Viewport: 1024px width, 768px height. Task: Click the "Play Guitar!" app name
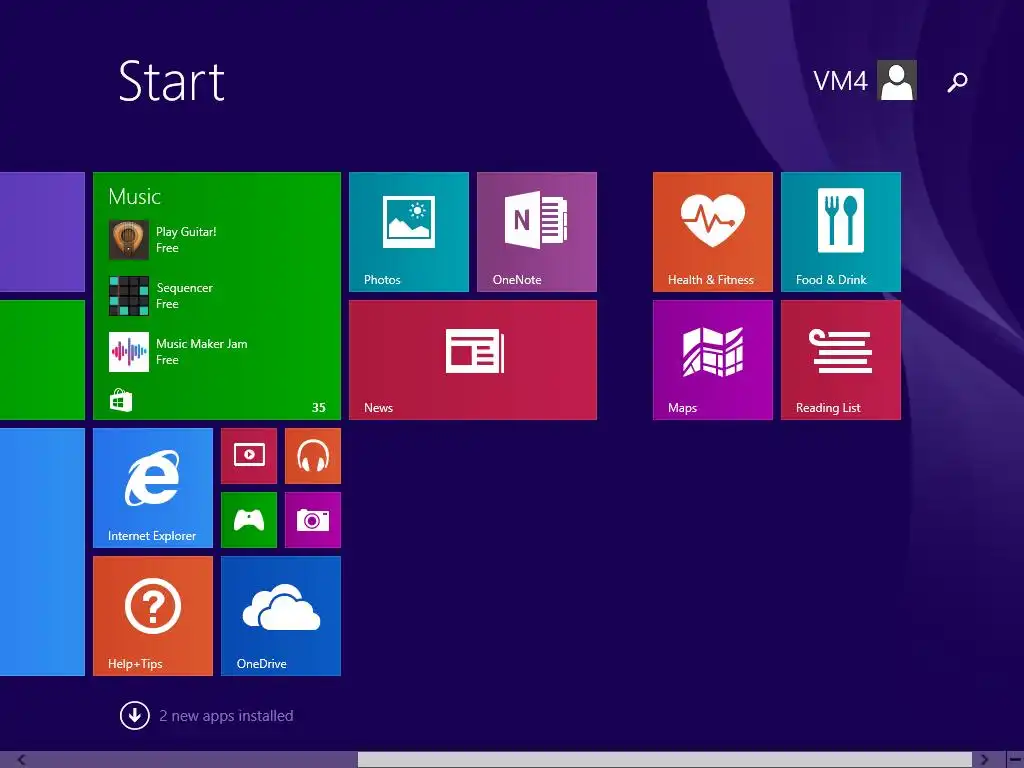(x=186, y=232)
